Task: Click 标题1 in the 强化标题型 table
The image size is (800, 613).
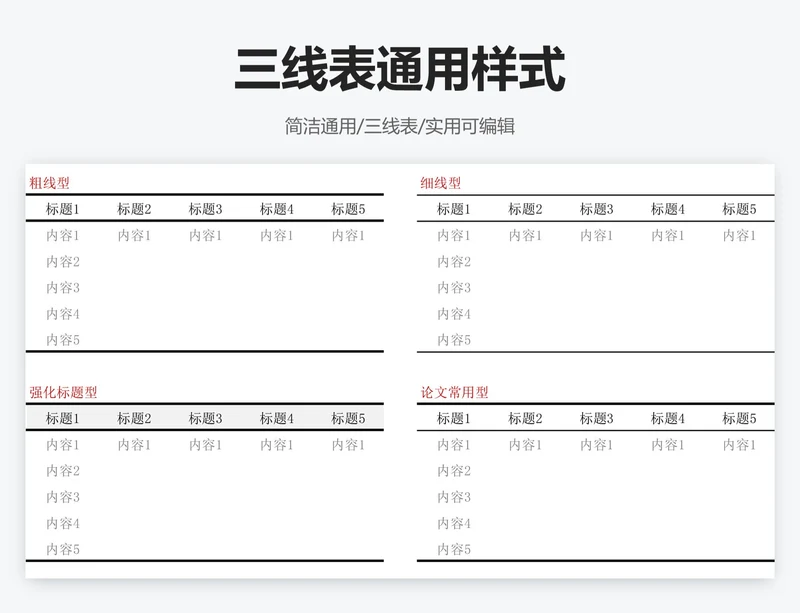Action: 63,419
